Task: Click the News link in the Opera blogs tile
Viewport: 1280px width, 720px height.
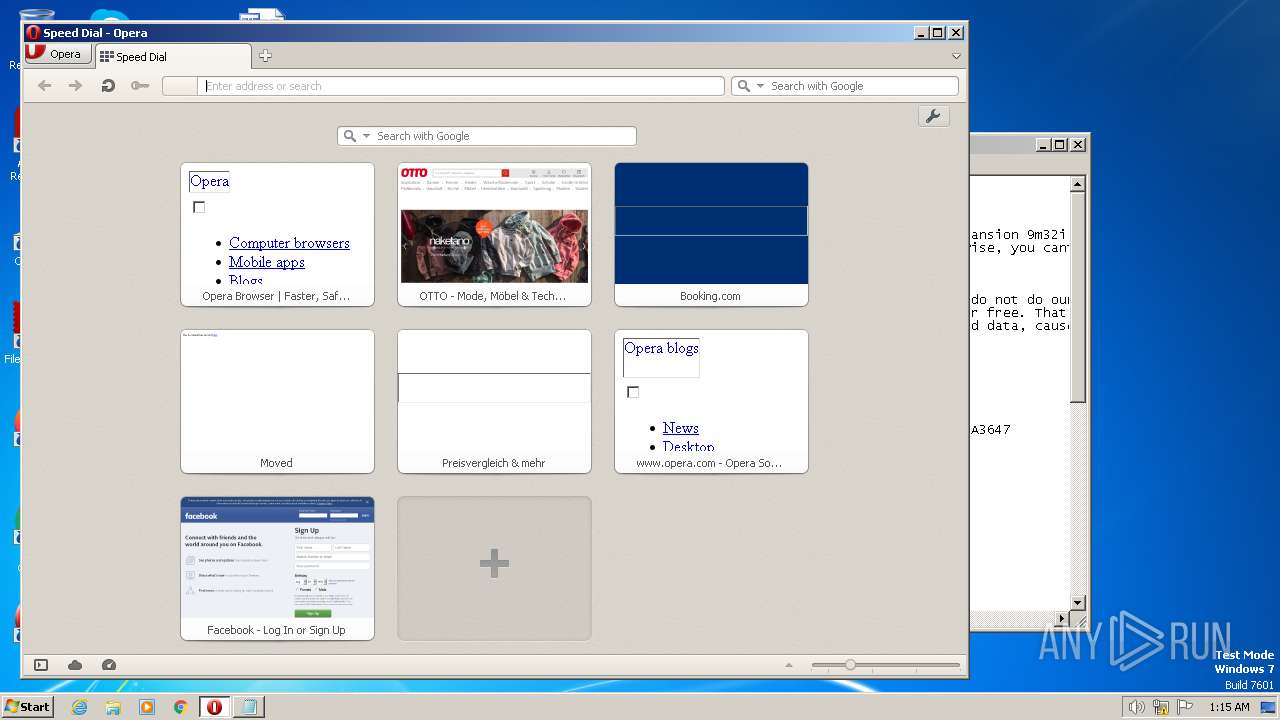Action: point(680,428)
